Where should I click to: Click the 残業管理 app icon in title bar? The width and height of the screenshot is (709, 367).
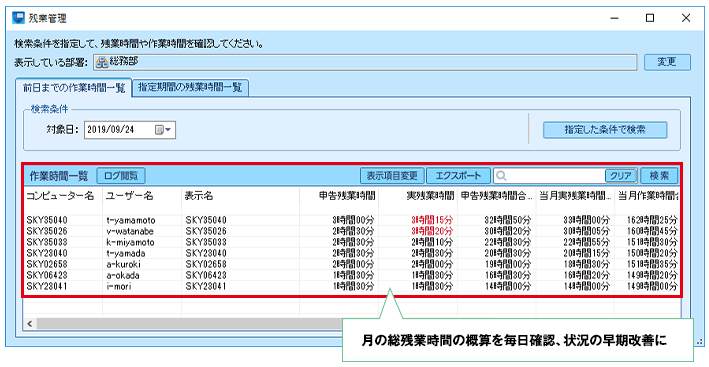19,18
